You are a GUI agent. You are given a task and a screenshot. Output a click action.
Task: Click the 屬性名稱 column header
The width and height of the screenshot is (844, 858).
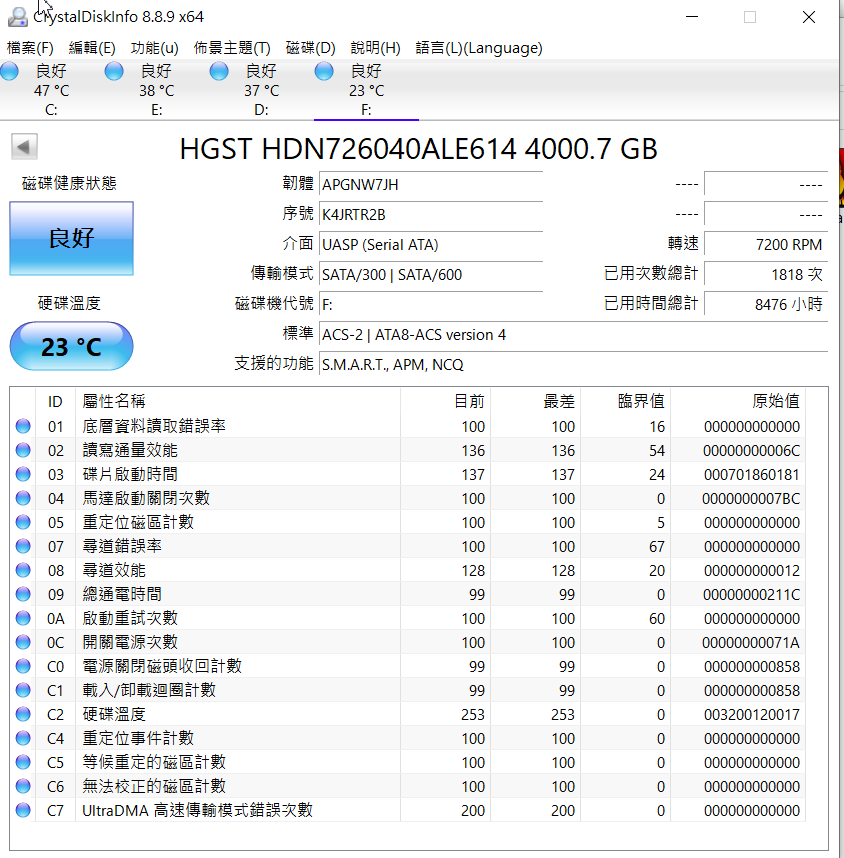click(x=114, y=401)
